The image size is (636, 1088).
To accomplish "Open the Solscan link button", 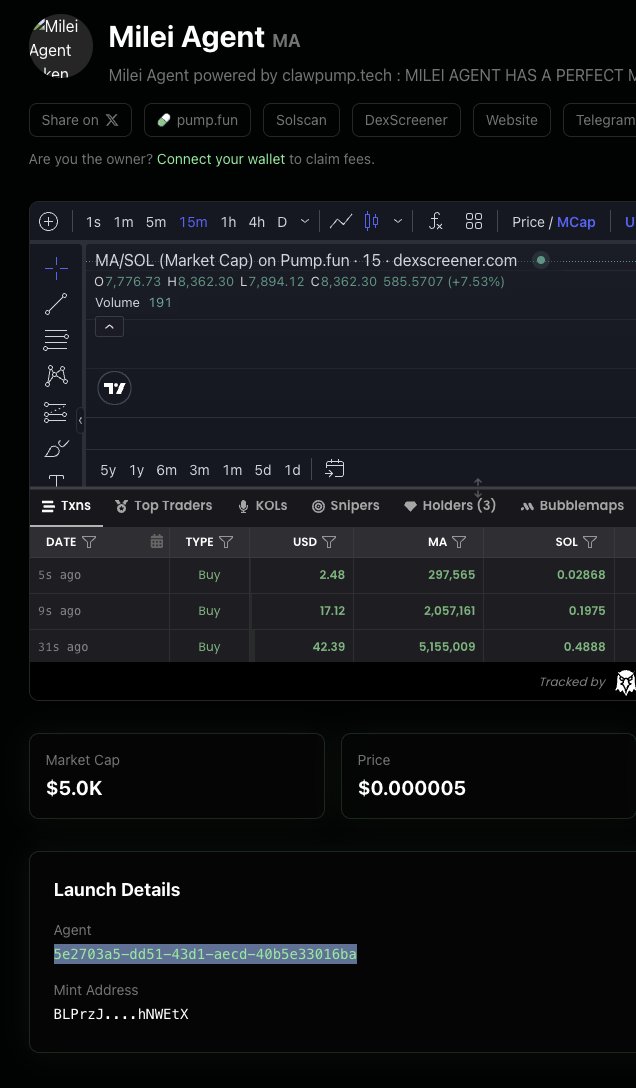I will 301,120.
